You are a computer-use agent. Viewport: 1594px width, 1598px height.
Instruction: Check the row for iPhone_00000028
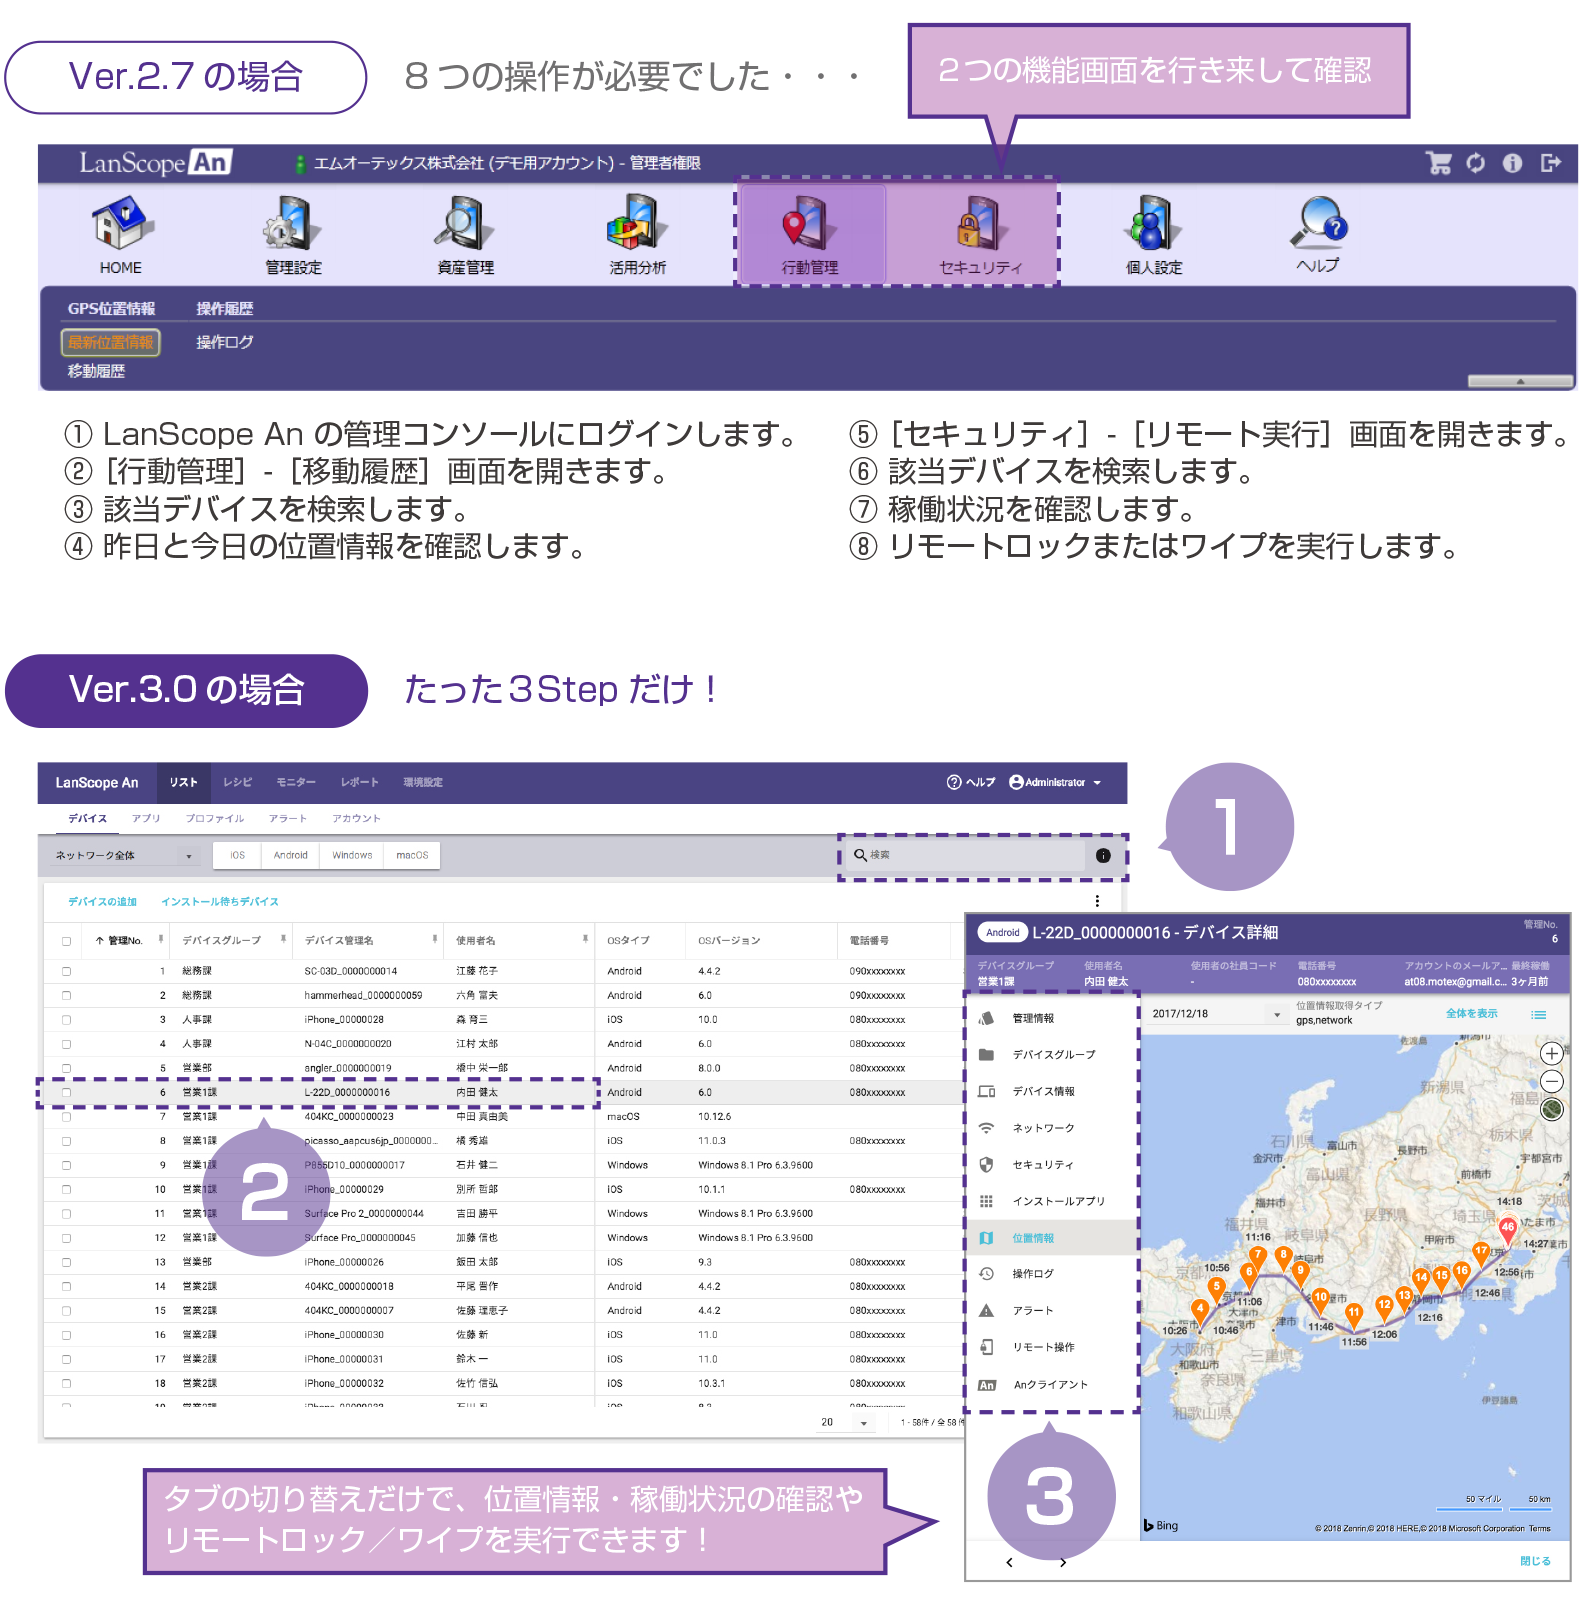[67, 1020]
